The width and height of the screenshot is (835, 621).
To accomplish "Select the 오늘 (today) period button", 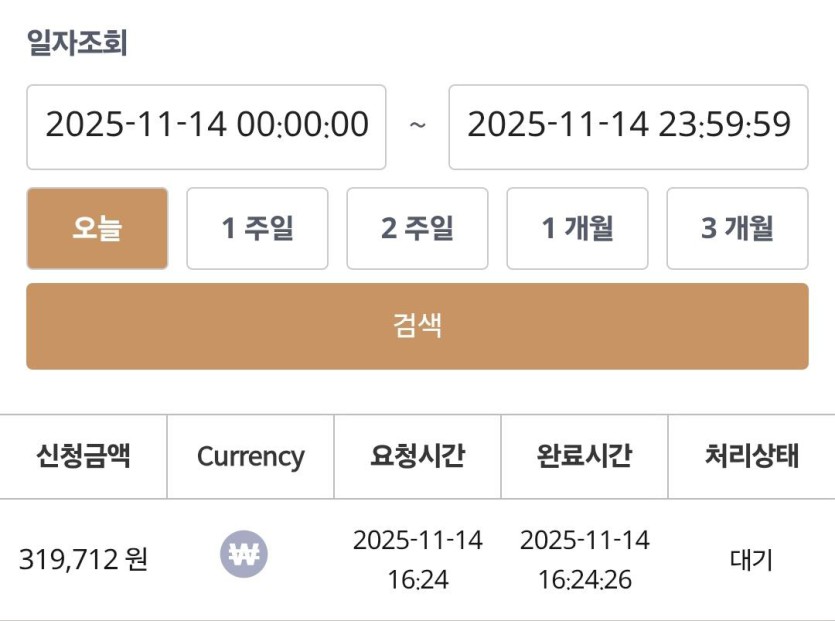I will coord(97,228).
